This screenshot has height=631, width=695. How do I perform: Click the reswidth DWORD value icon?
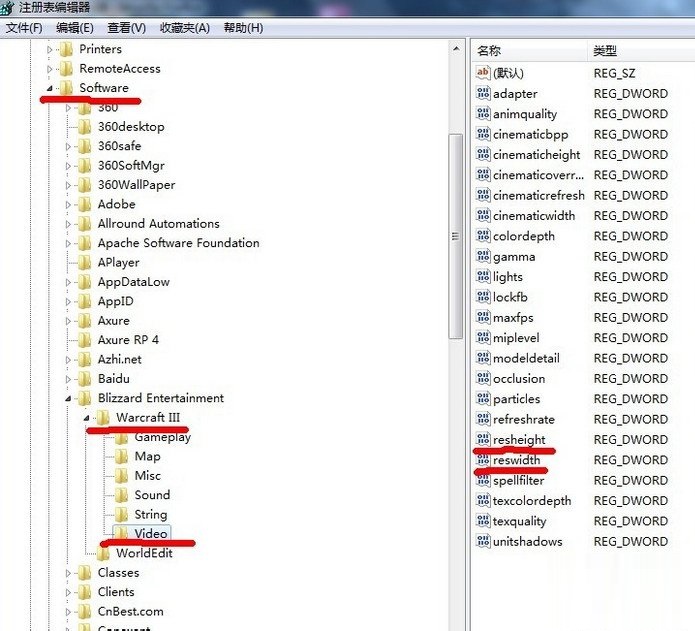pyautogui.click(x=482, y=460)
